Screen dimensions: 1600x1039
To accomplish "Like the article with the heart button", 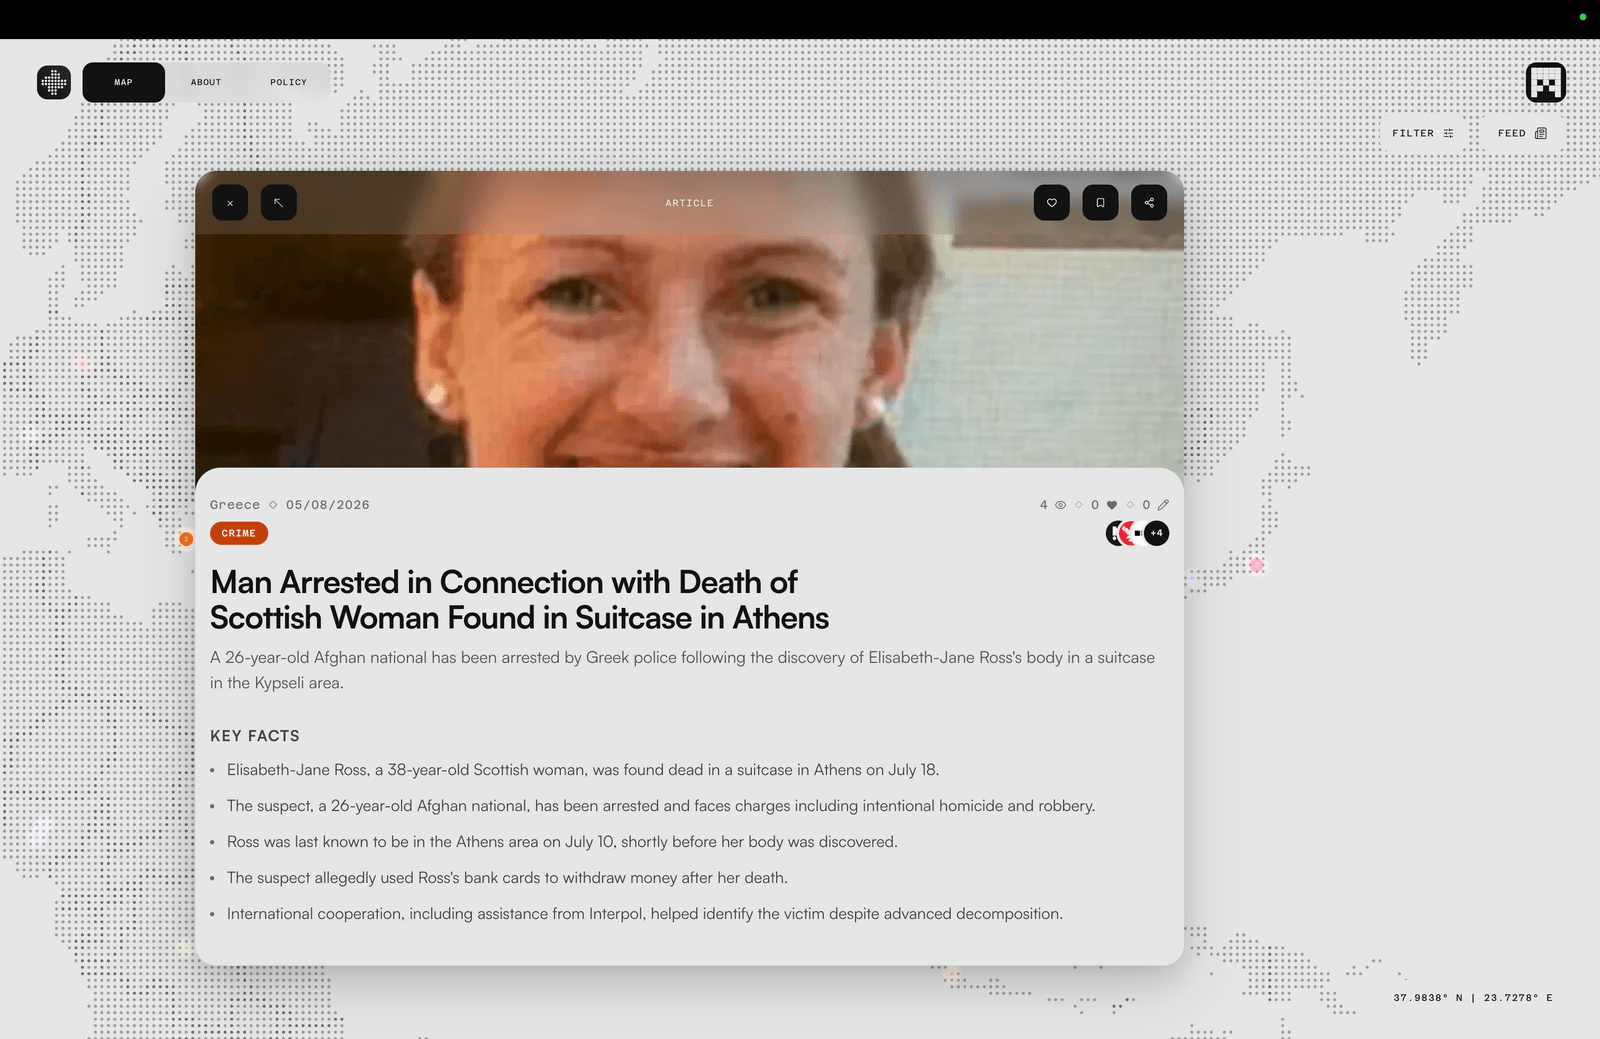I will (1052, 203).
